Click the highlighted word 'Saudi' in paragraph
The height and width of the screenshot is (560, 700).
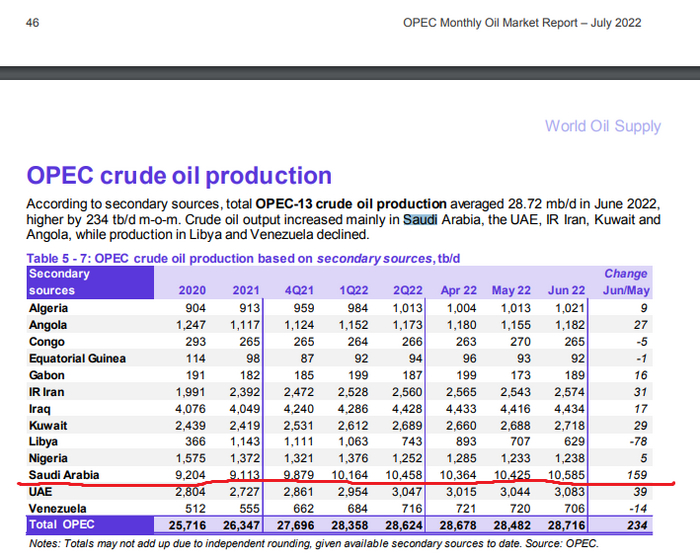pyautogui.click(x=420, y=220)
